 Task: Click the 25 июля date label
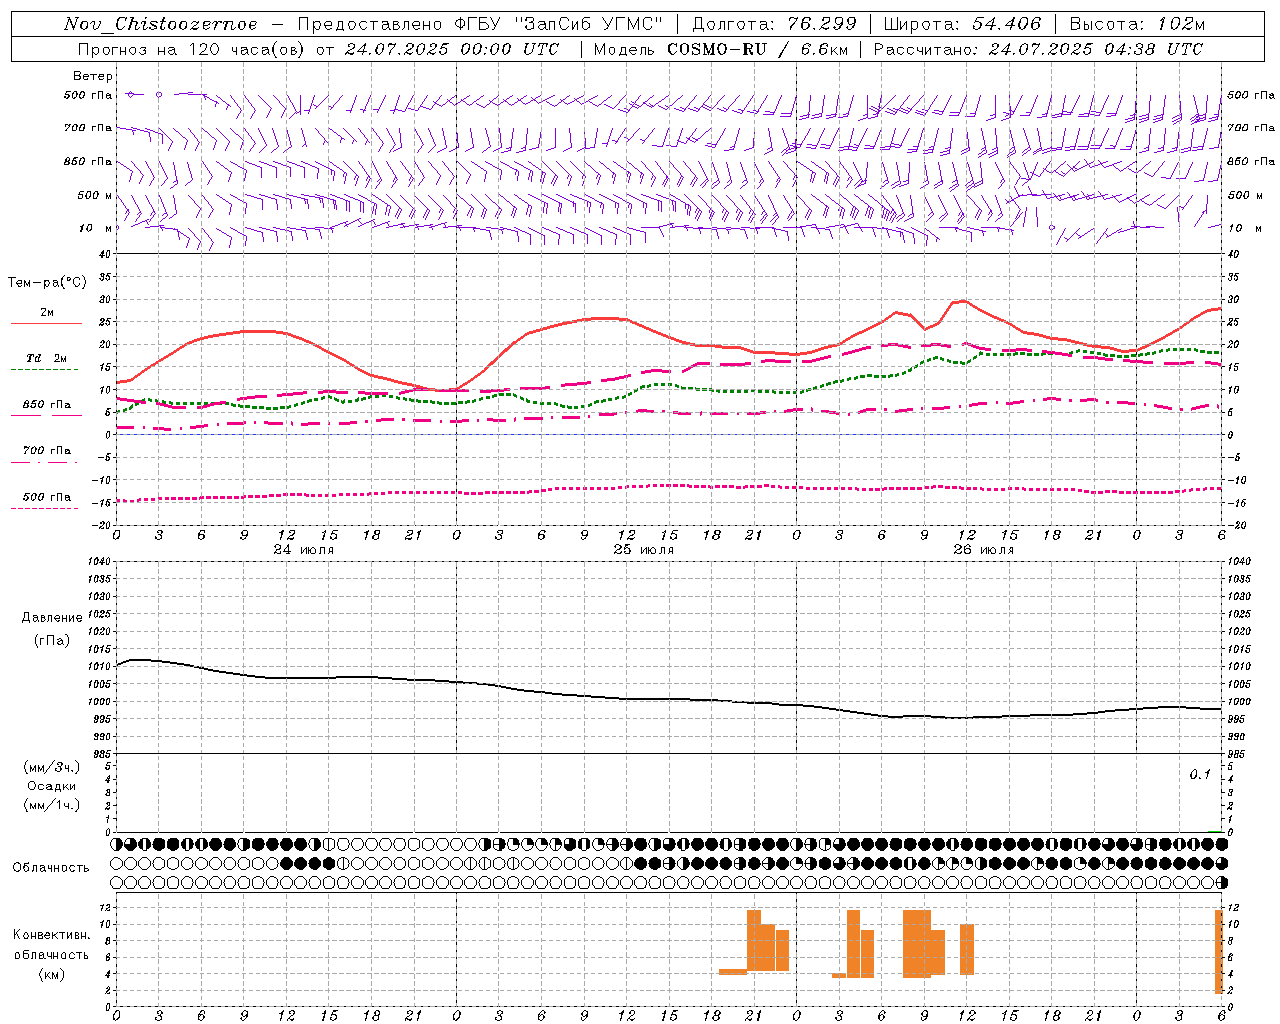(x=644, y=550)
